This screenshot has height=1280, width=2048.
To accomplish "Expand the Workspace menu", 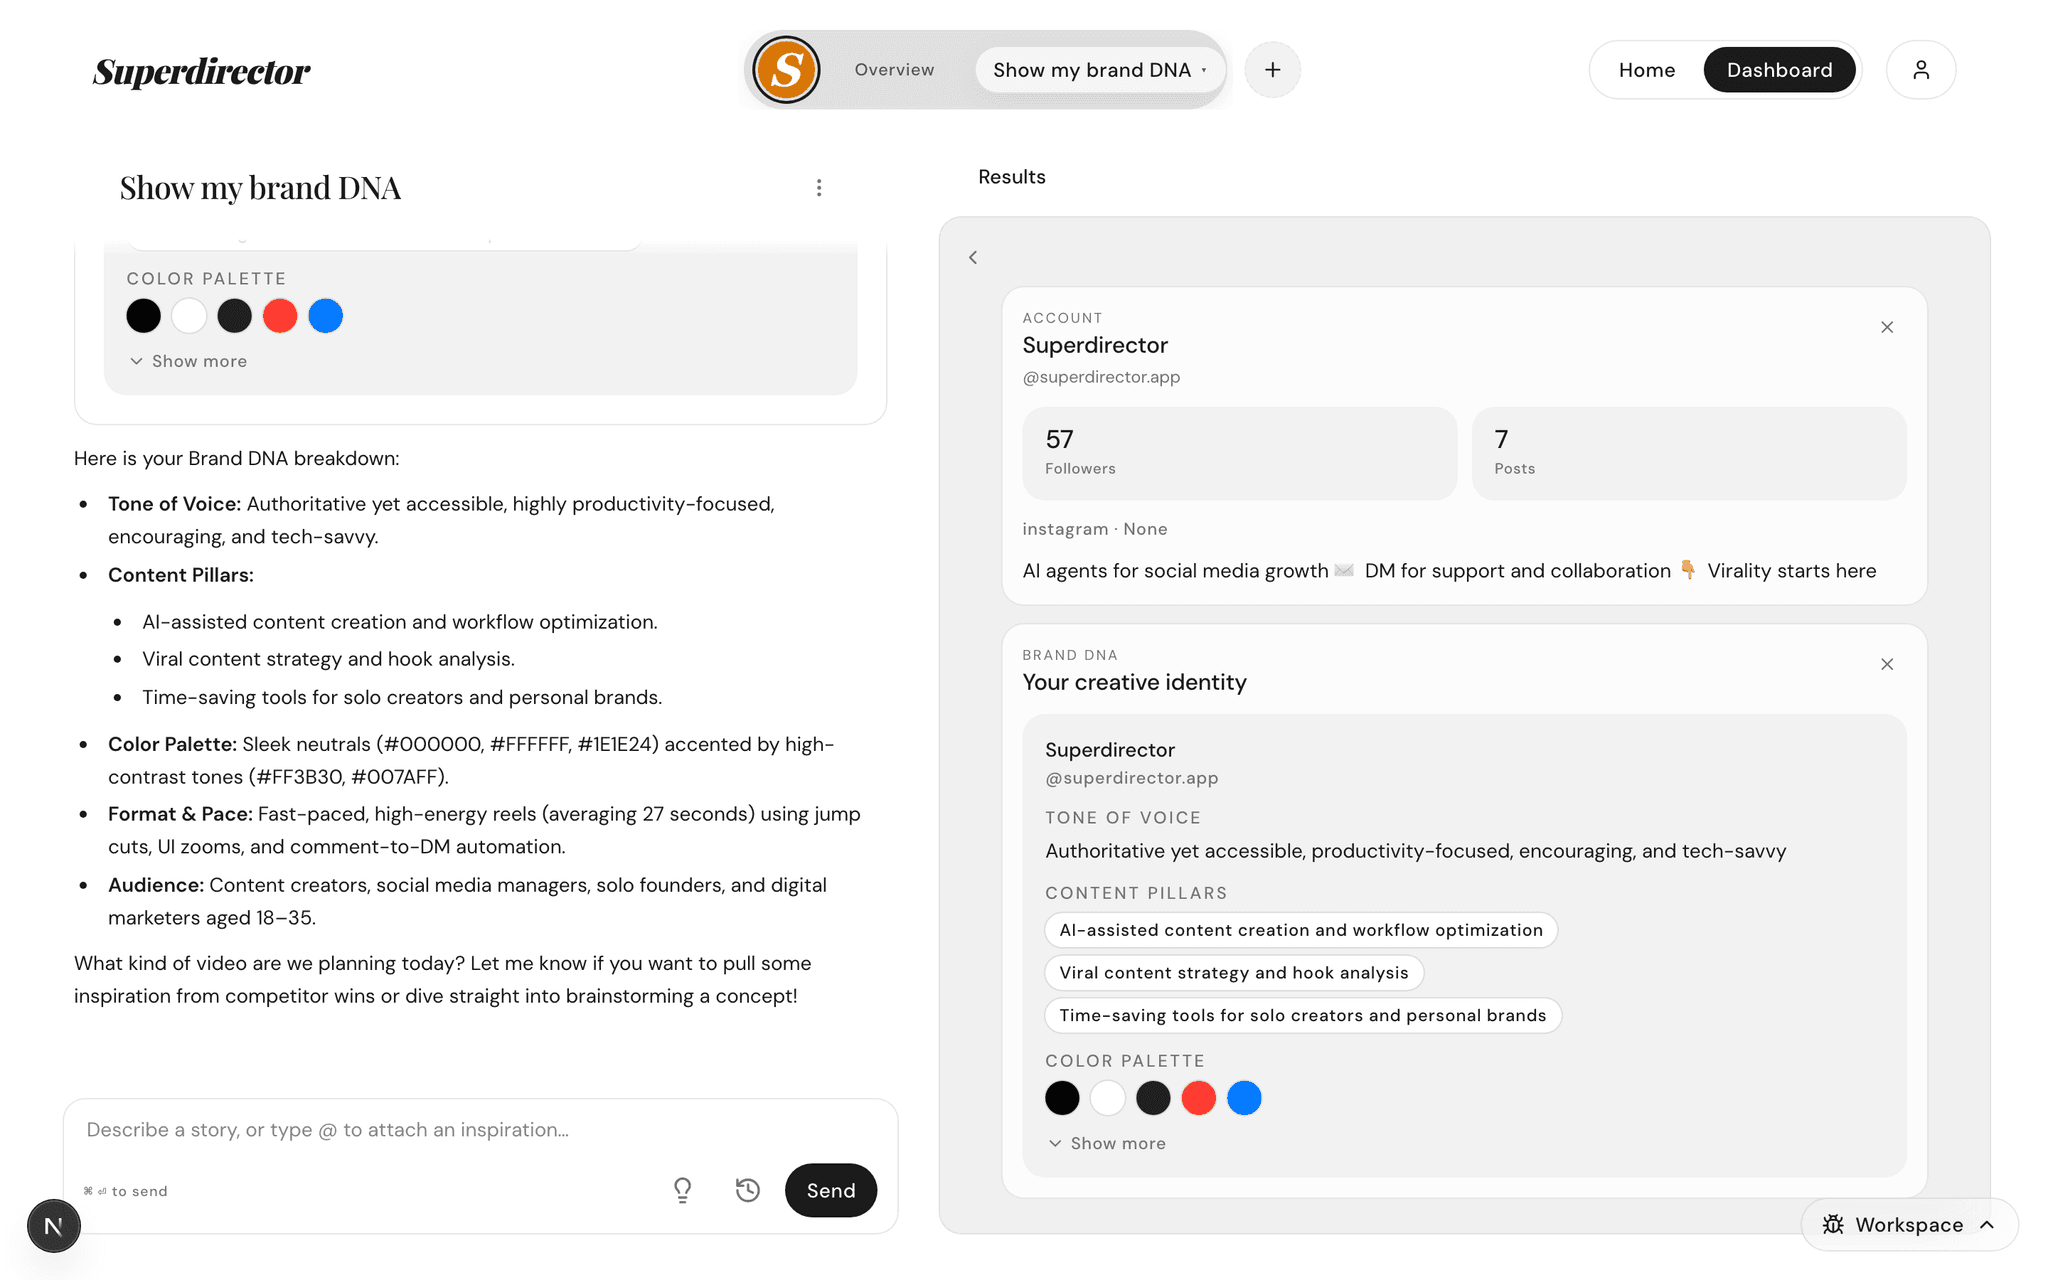I will (1909, 1225).
